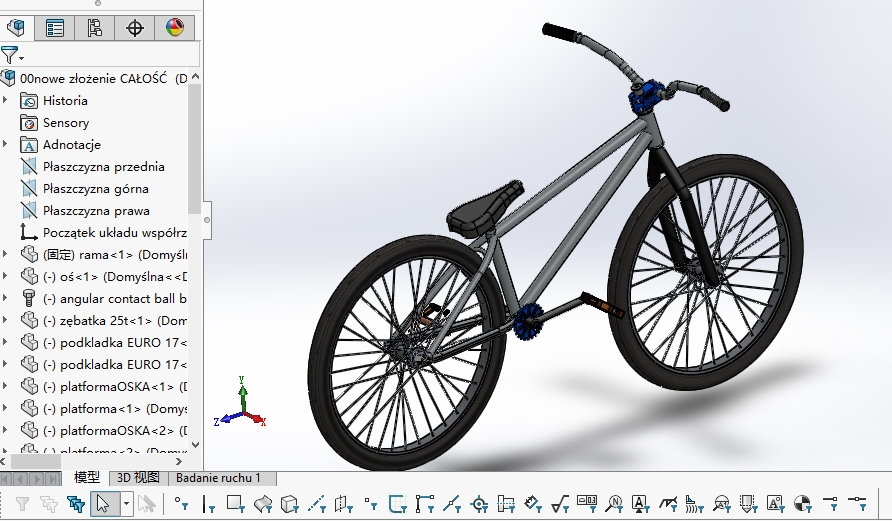Click the Filter Geometric Tolerances icon

coord(587,503)
